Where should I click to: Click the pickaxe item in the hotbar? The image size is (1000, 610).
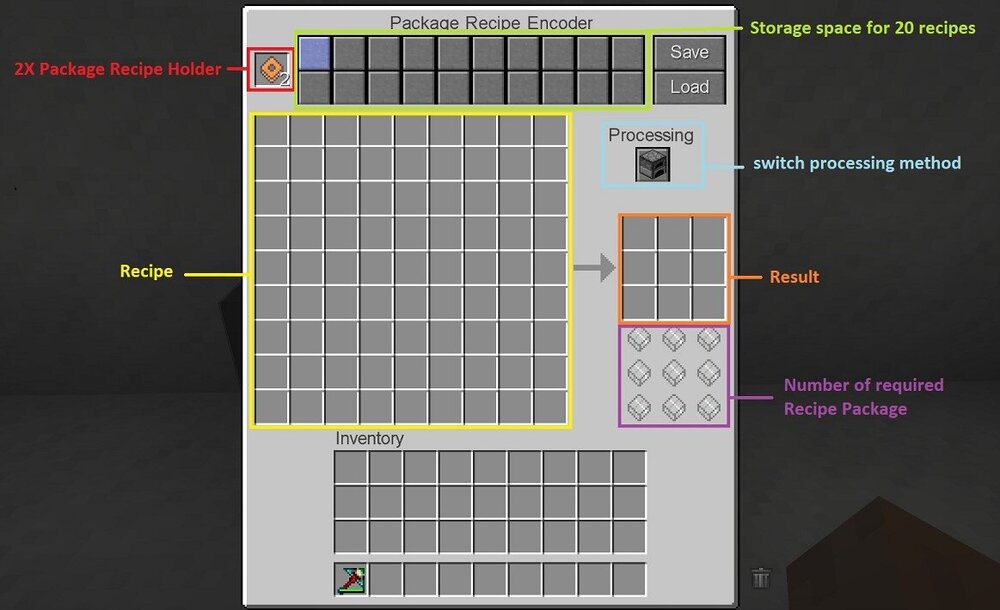(x=351, y=580)
